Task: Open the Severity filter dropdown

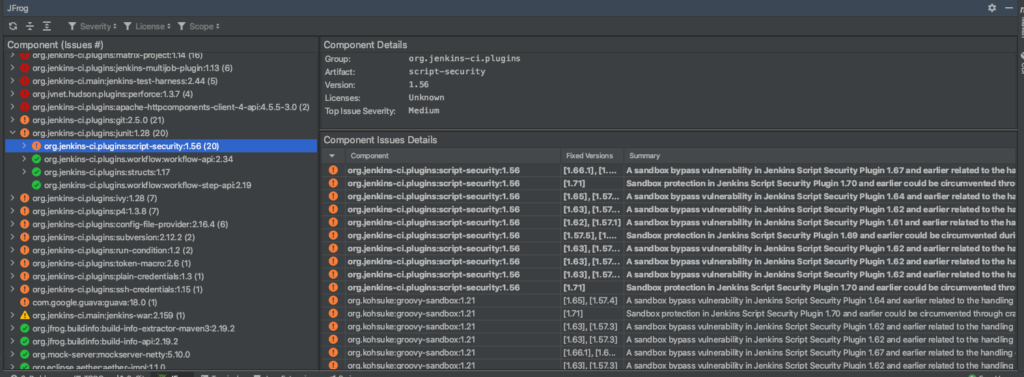Action: [92, 26]
